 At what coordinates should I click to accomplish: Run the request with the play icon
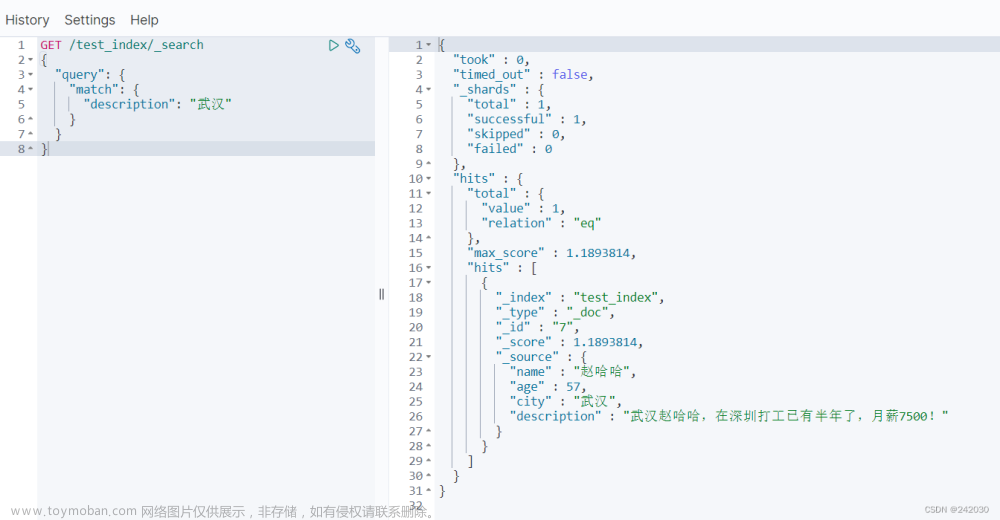[333, 45]
